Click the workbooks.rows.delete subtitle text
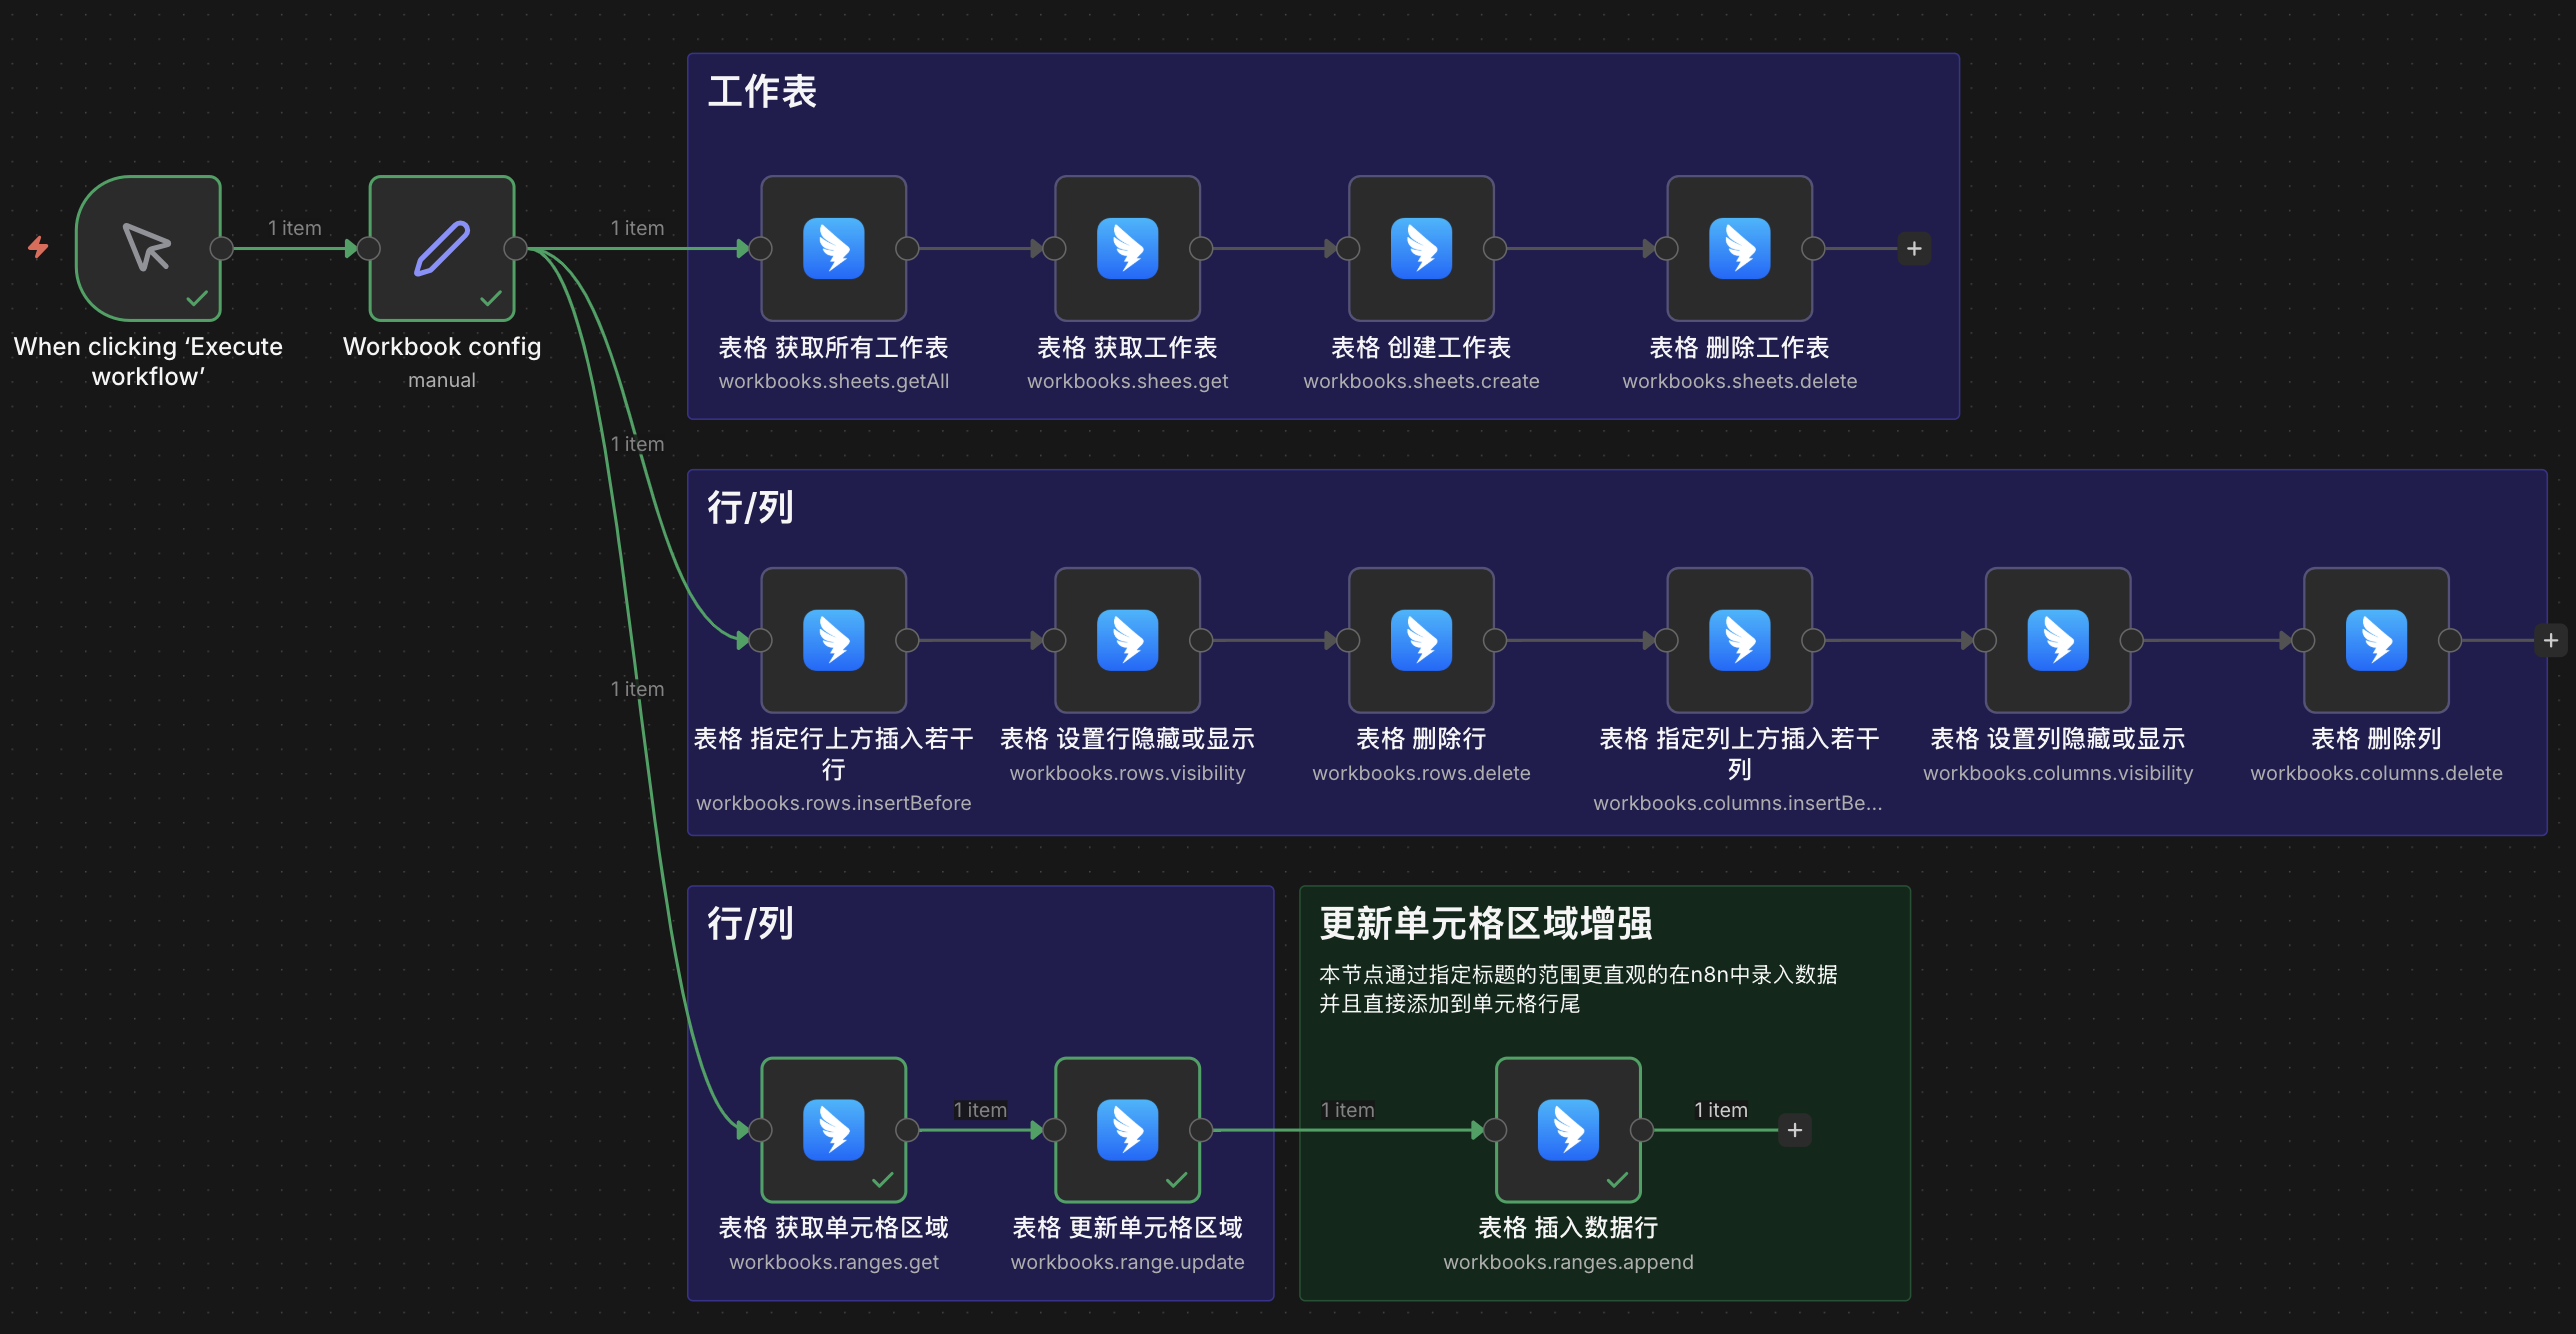 (1421, 773)
